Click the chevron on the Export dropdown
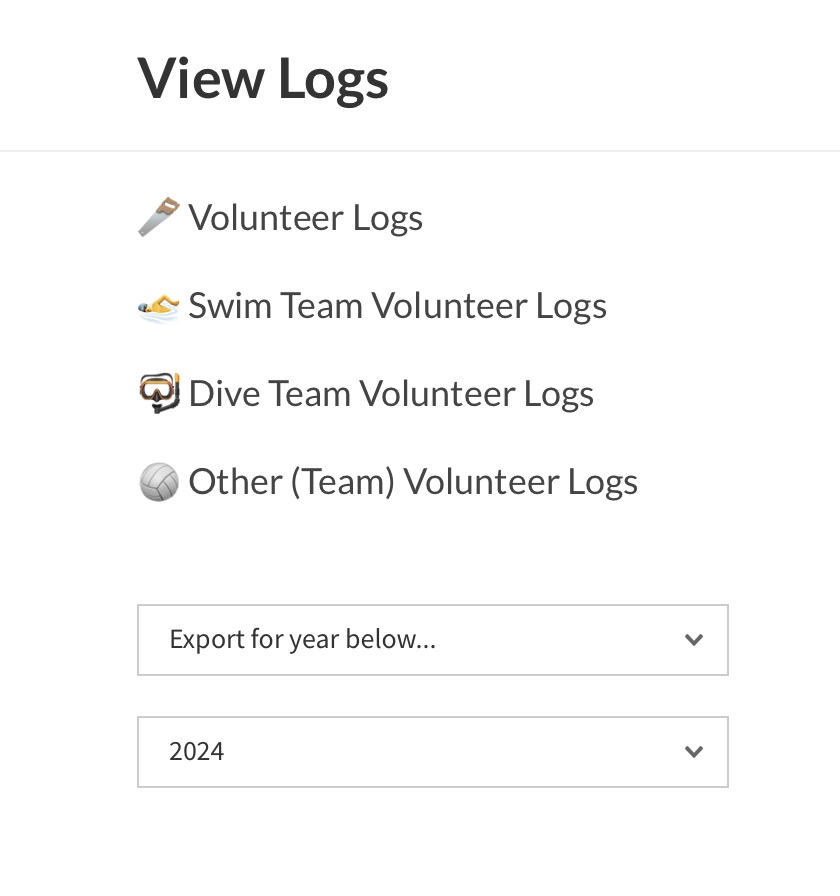This screenshot has height=896, width=840. (x=694, y=640)
